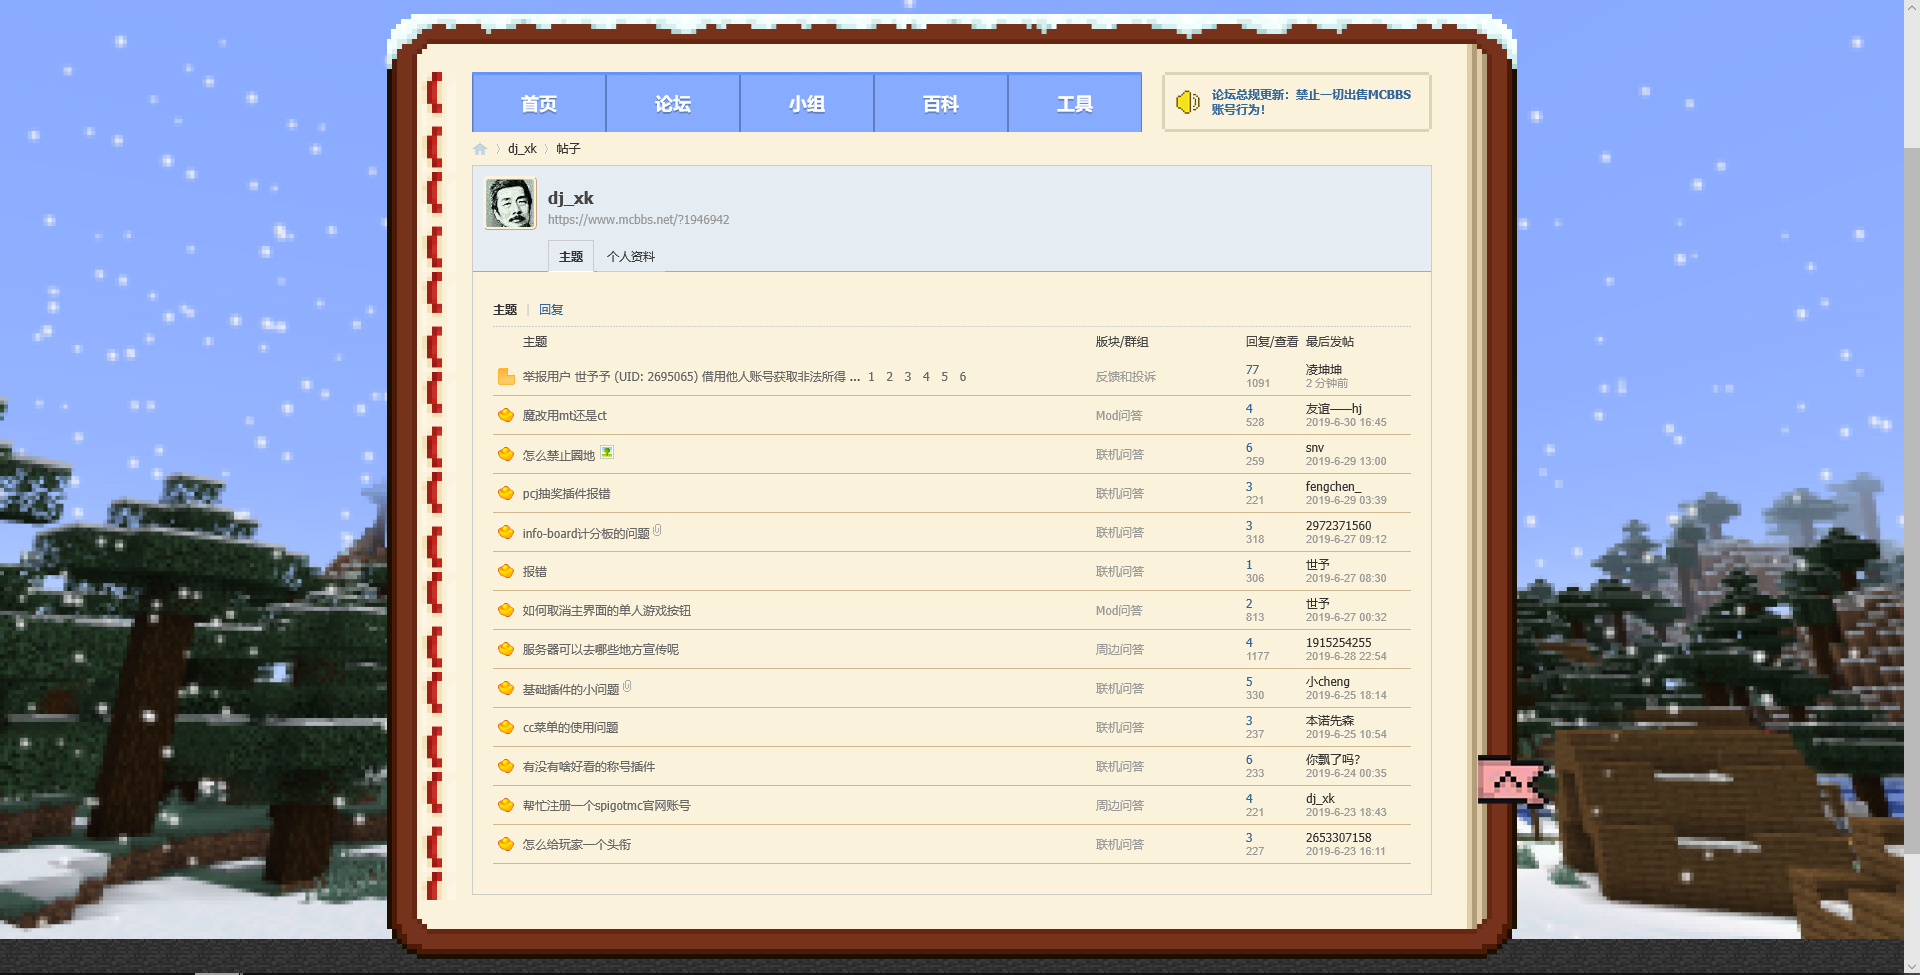The width and height of the screenshot is (1920, 975).
Task: Click the thread icon beside cc菜单的使用问题
Action: (506, 727)
